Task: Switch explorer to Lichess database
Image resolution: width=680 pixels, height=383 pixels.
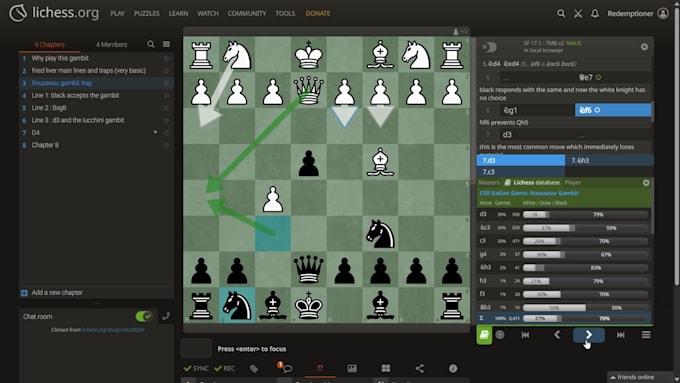Action: click(532, 183)
